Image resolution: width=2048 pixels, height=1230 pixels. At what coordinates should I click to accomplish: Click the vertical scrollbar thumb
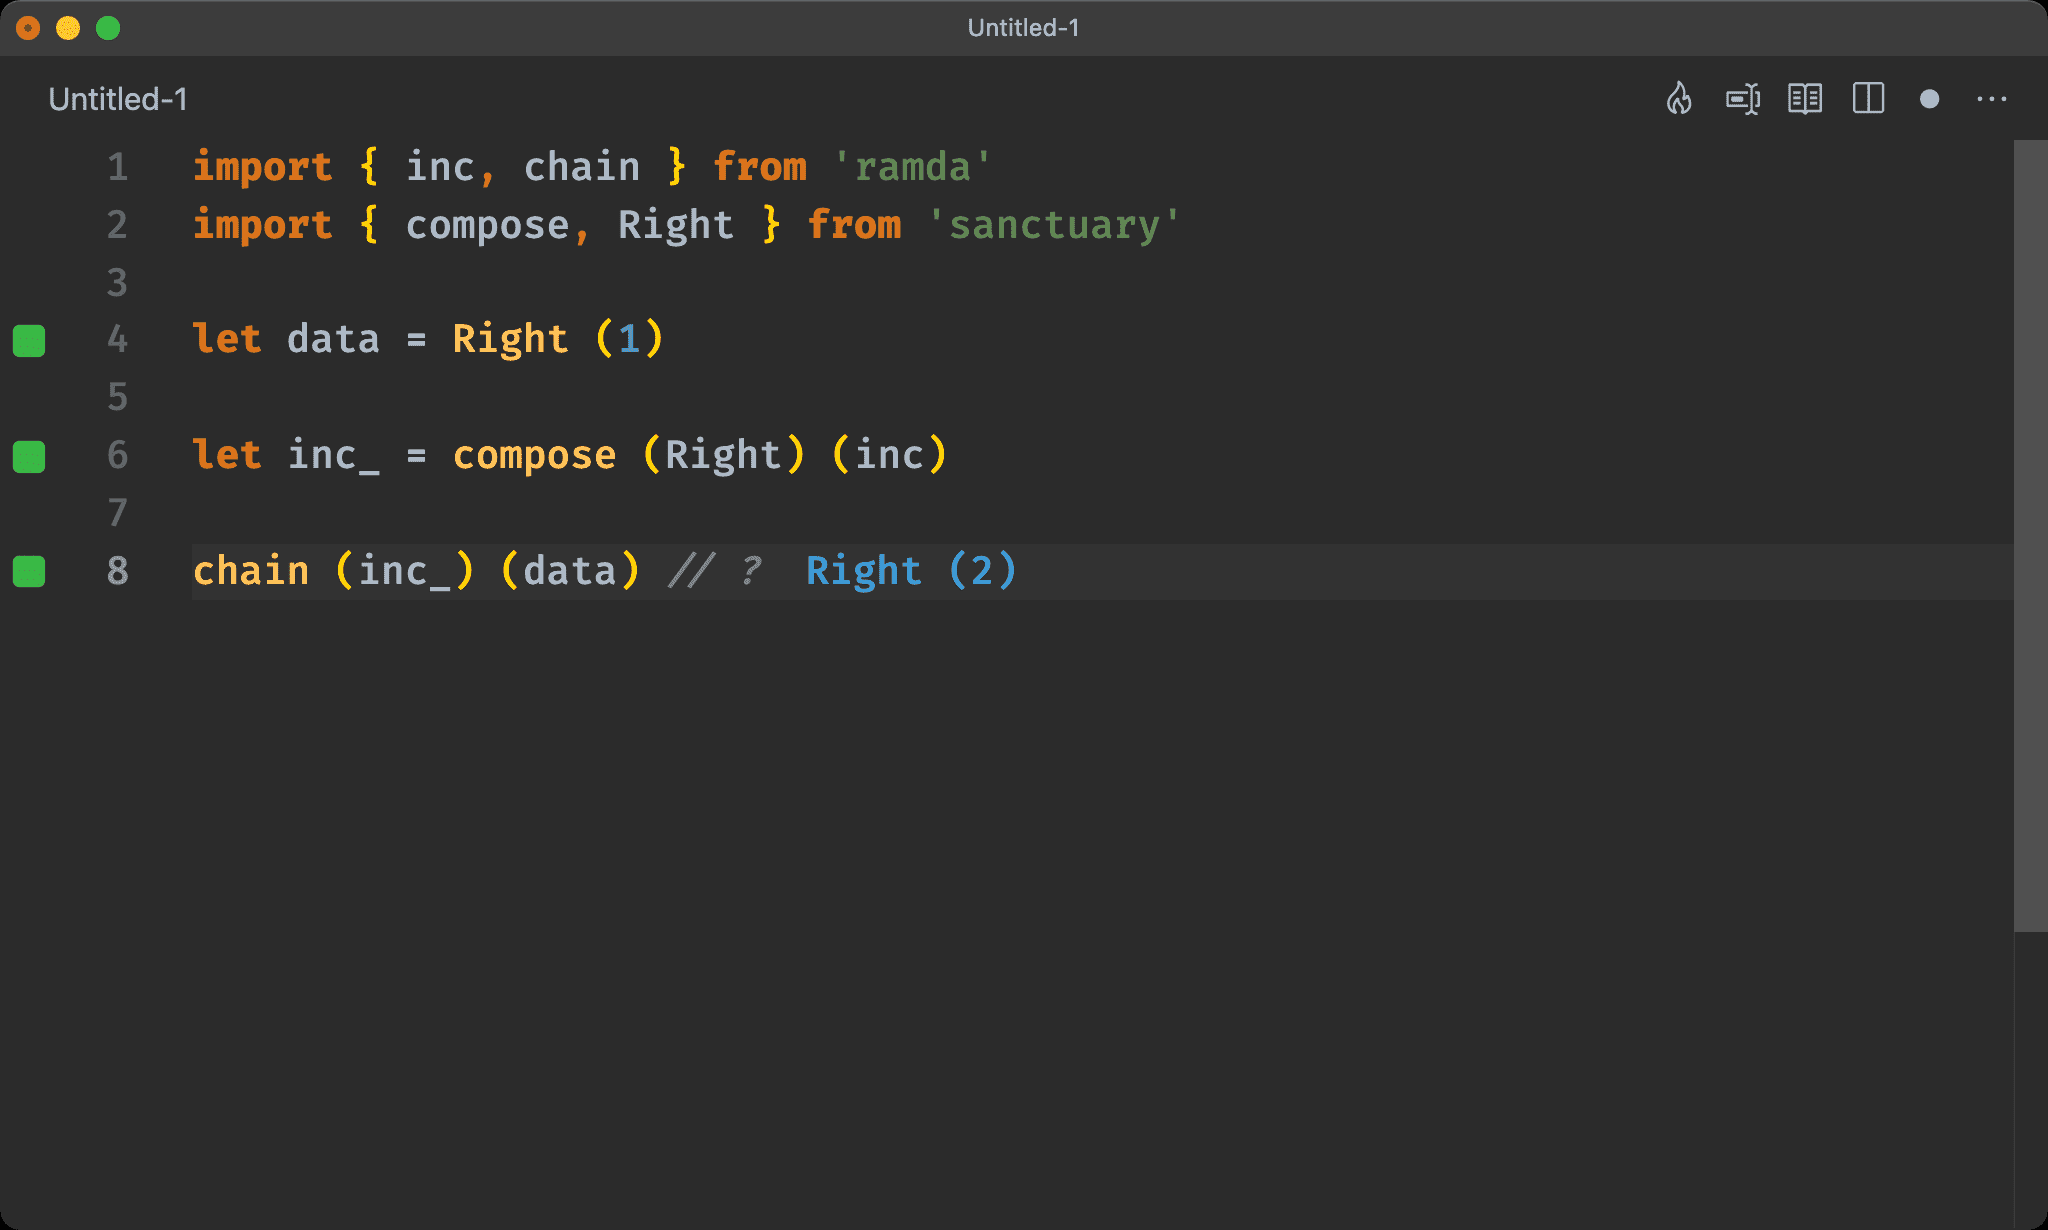click(x=2030, y=535)
